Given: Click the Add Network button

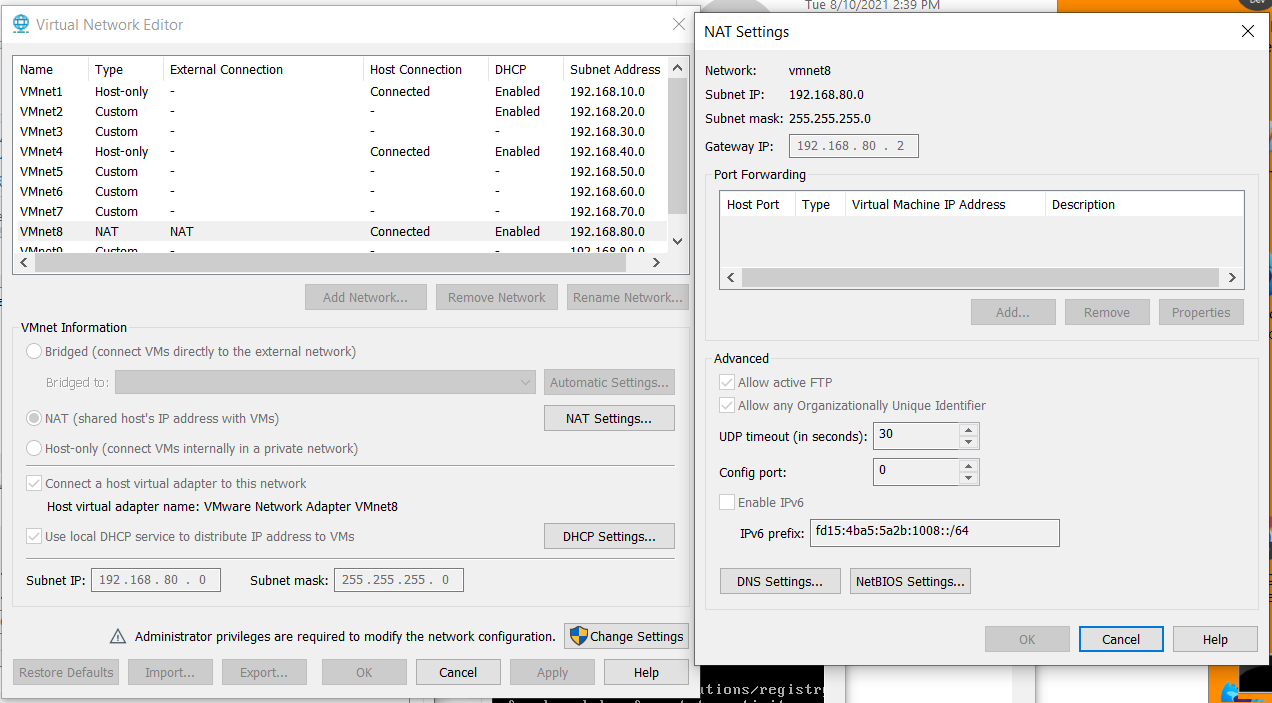Looking at the screenshot, I should [365, 297].
